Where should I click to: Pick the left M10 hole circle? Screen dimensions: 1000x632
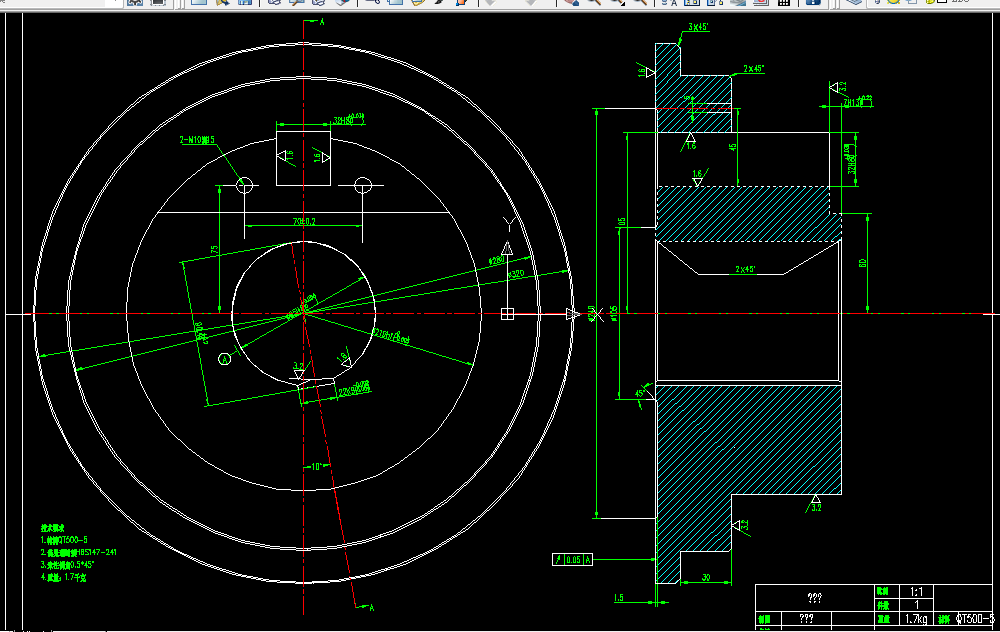(x=245, y=186)
